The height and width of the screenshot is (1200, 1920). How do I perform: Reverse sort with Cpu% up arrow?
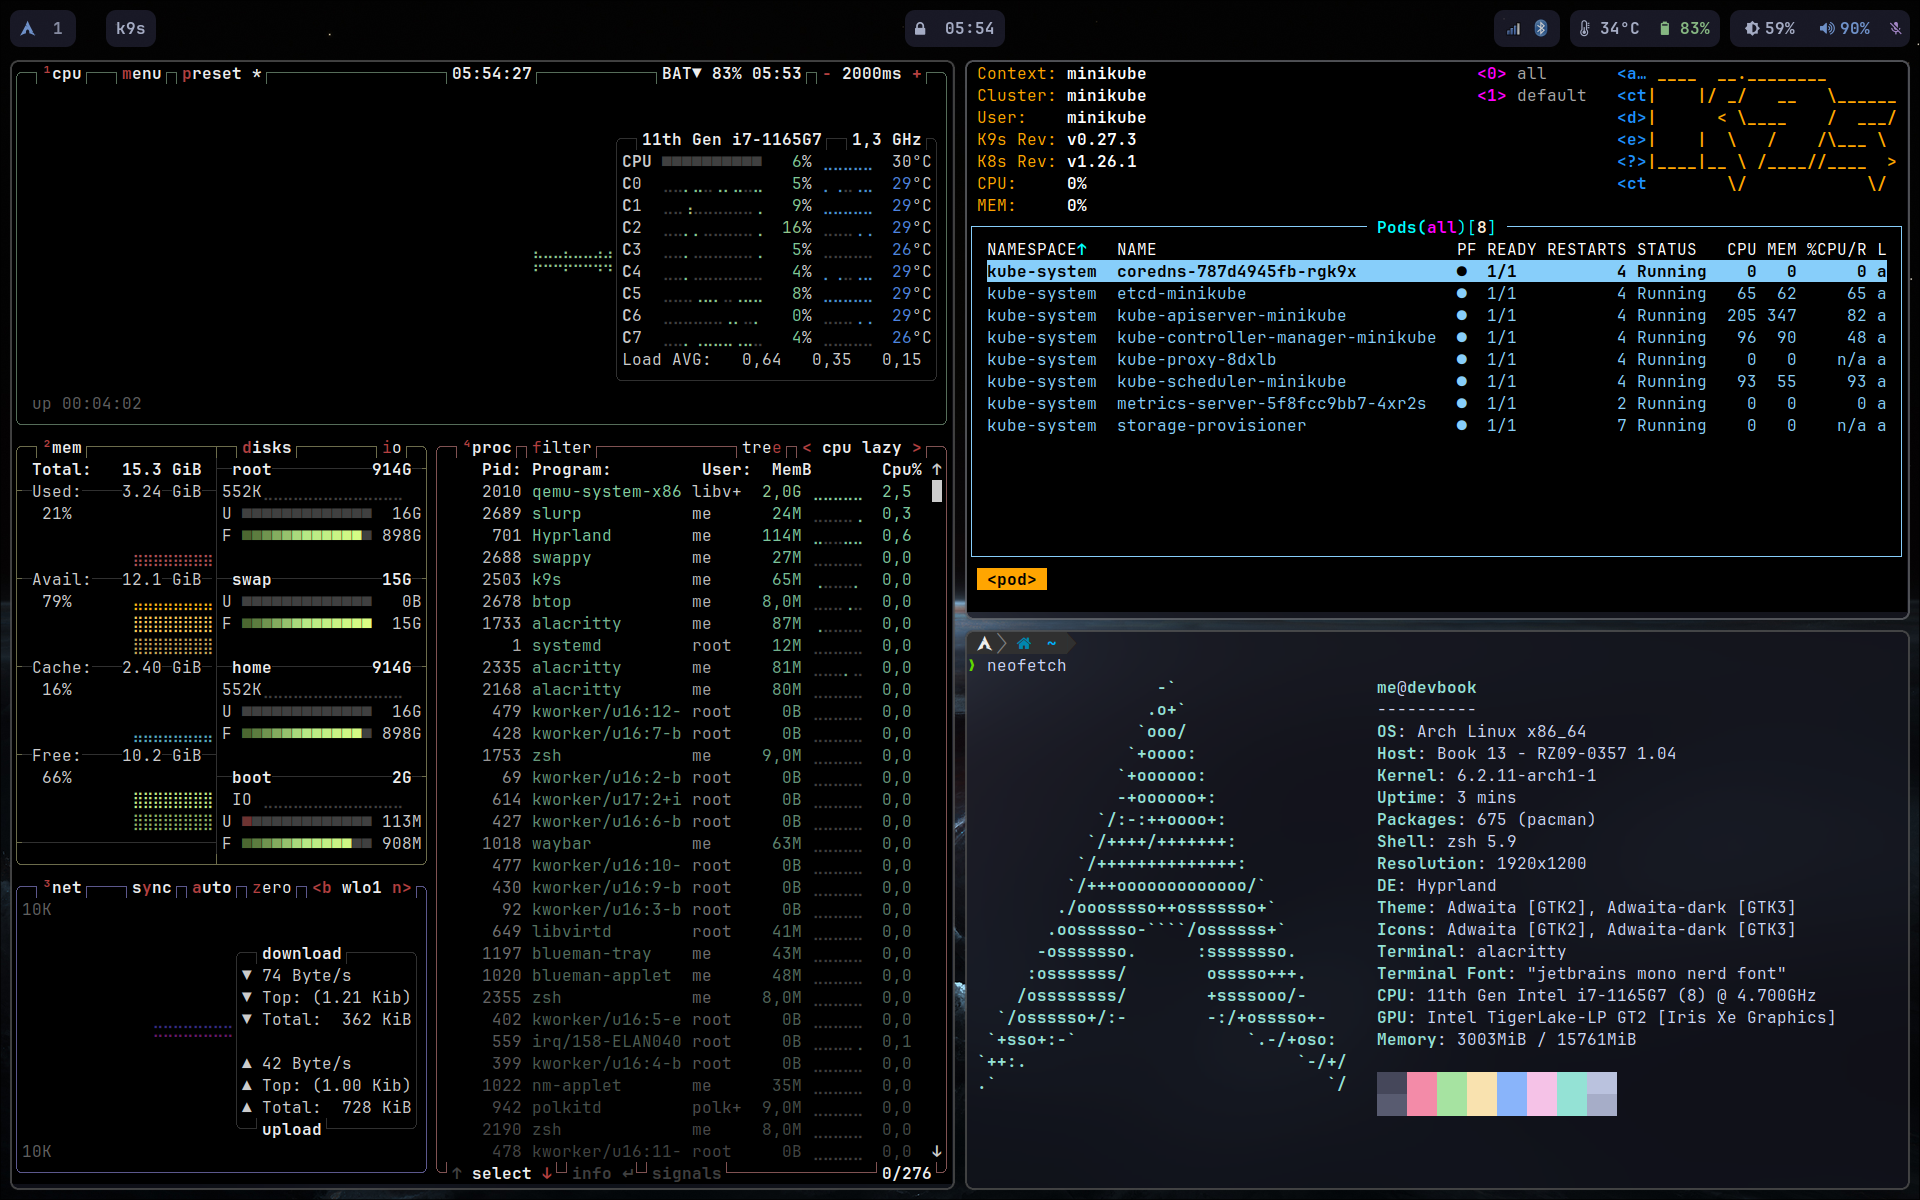click(x=937, y=470)
